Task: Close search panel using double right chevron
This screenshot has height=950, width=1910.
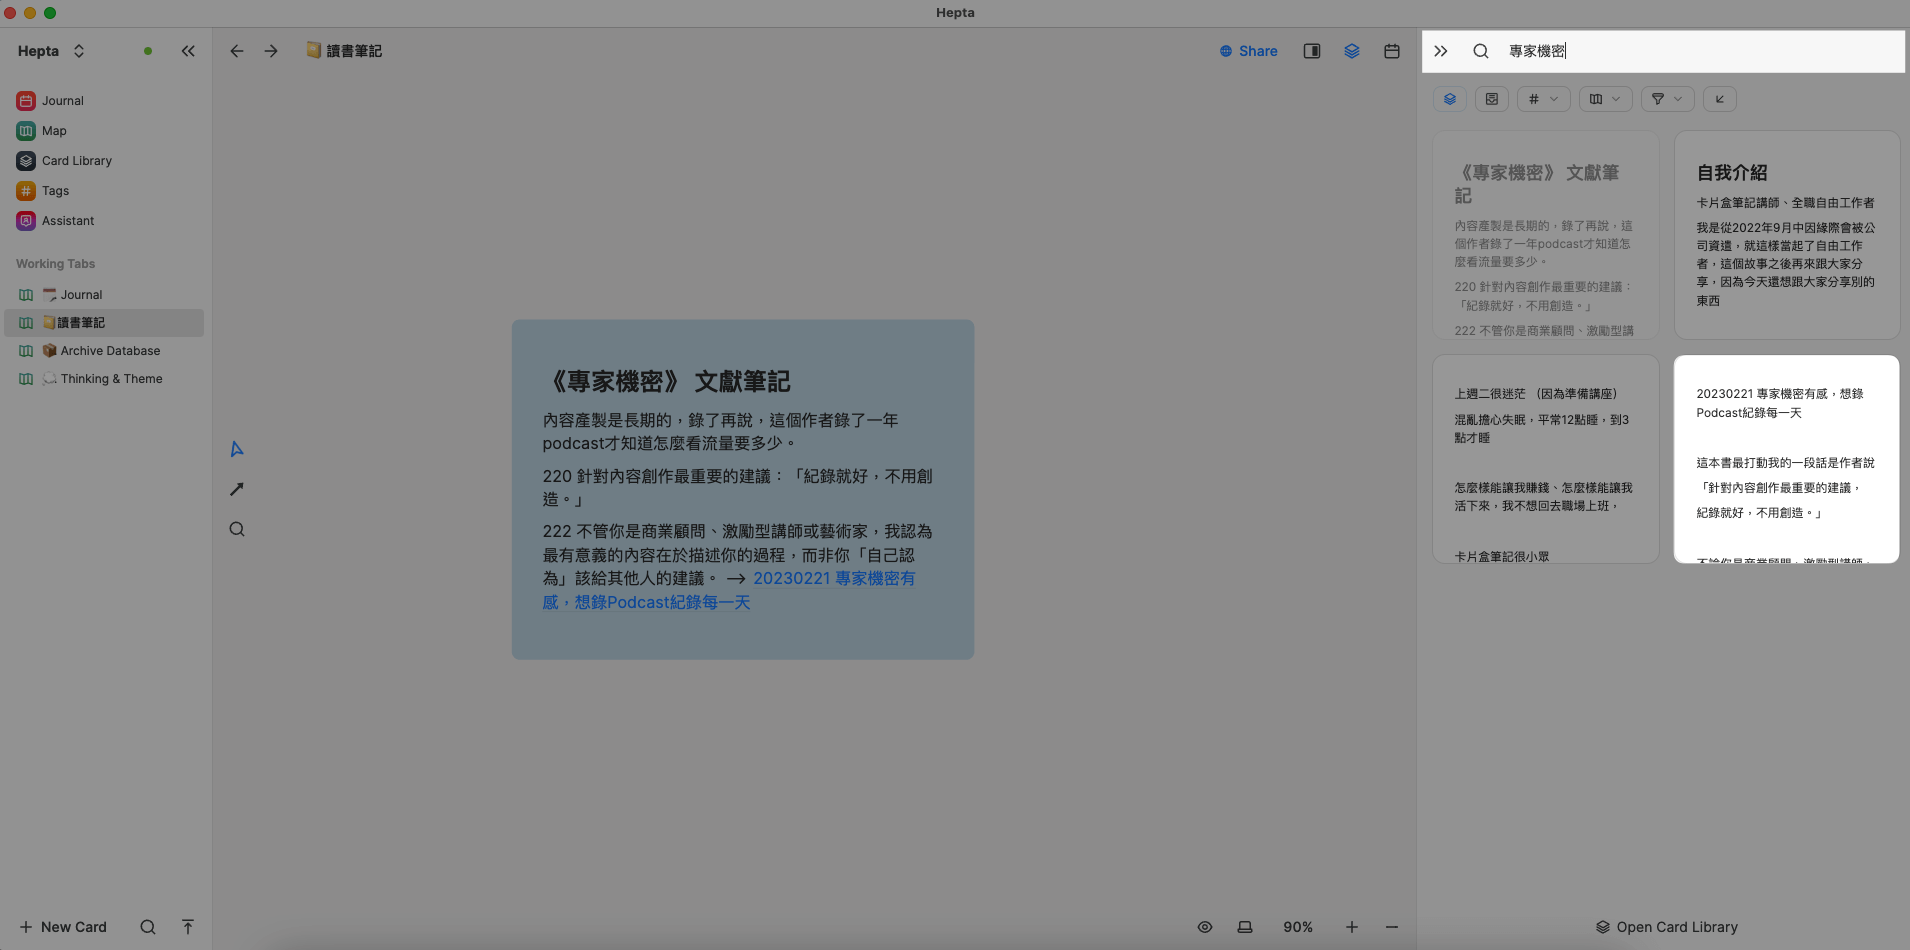Action: [x=1440, y=51]
